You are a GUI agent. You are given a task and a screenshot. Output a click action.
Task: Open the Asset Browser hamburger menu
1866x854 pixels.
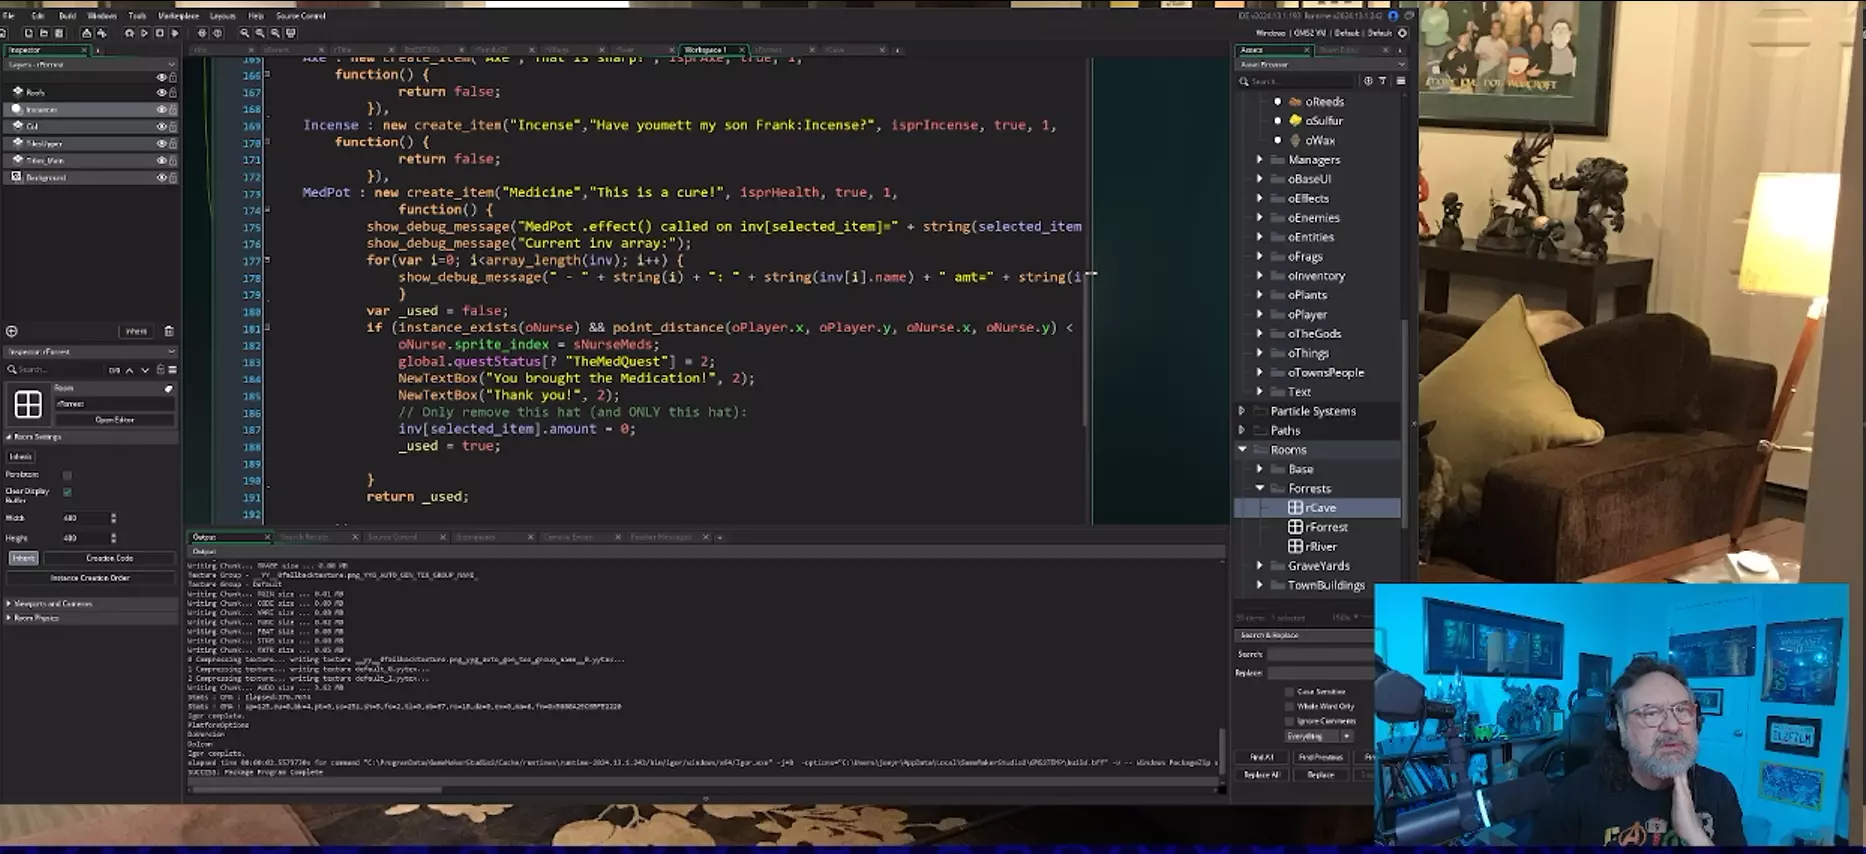1401,81
